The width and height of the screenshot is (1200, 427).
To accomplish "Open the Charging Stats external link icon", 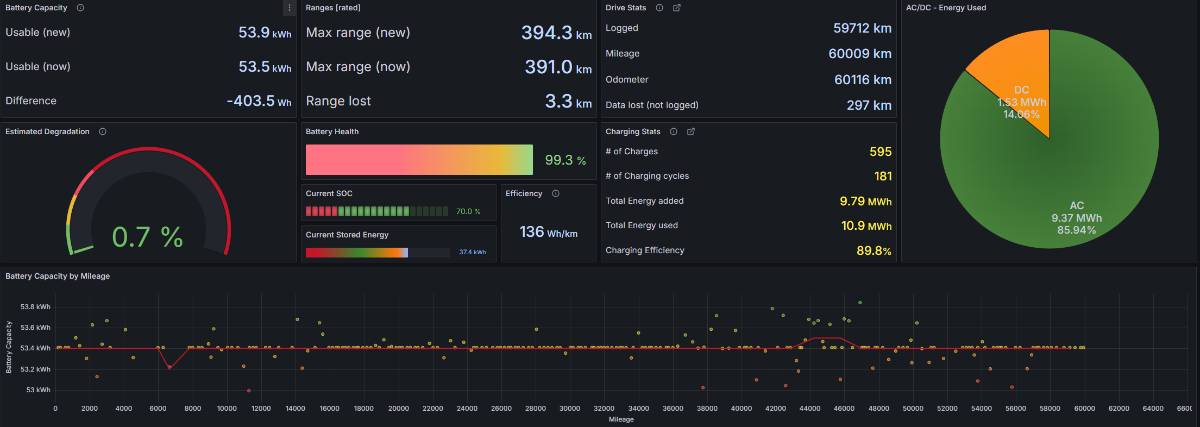I will [691, 131].
